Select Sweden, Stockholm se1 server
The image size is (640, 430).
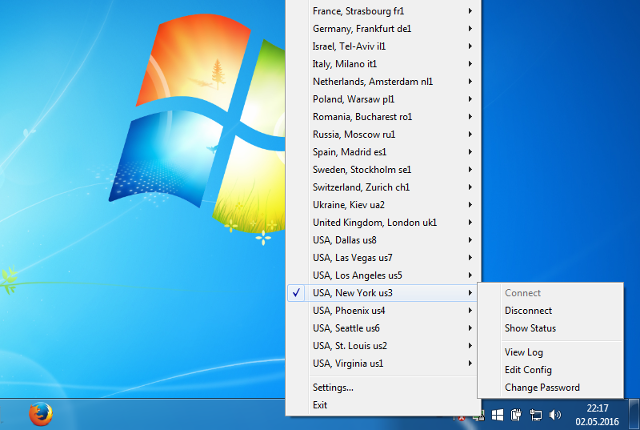click(x=382, y=169)
